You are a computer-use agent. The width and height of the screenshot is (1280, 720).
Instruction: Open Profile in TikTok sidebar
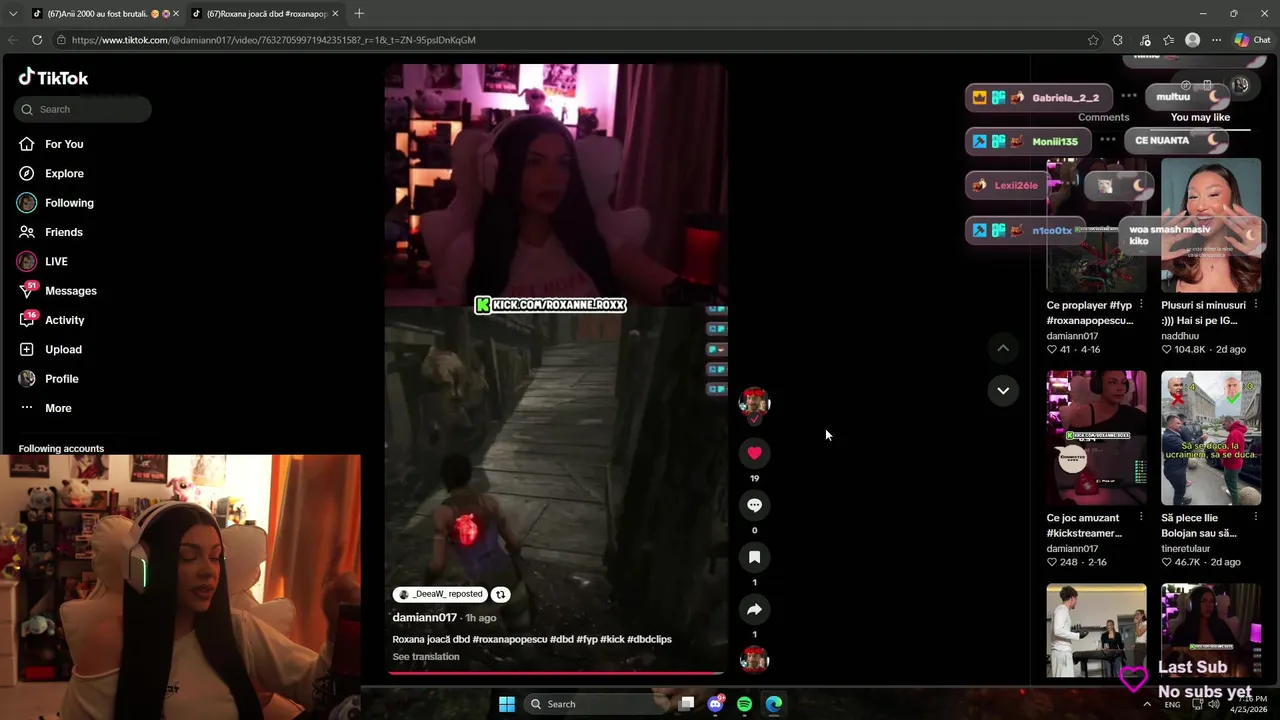pyautogui.click(x=61, y=379)
